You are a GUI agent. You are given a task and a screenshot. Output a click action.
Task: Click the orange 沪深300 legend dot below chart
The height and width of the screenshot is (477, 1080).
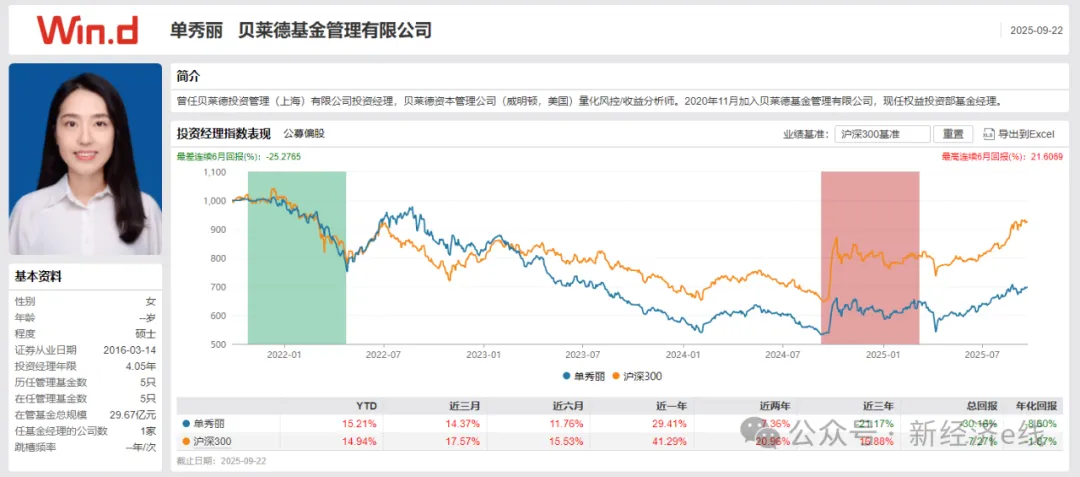coord(614,376)
